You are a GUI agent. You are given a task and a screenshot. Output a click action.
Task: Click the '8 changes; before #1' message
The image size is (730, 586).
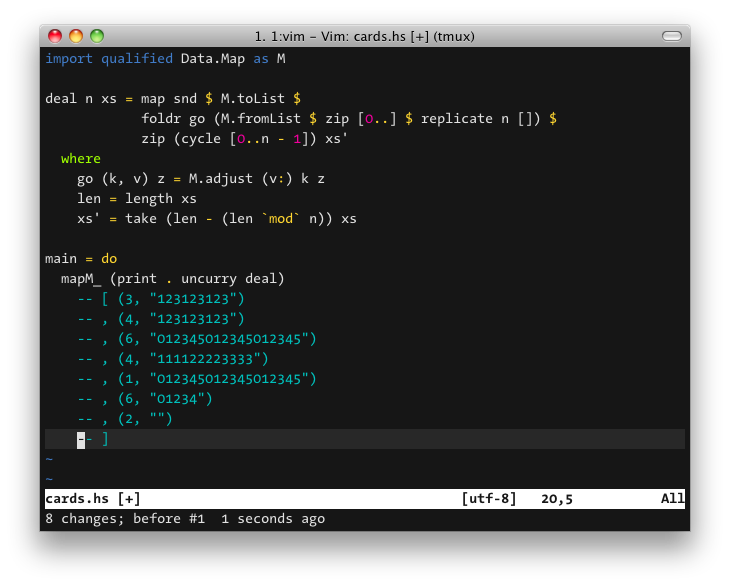point(125,519)
